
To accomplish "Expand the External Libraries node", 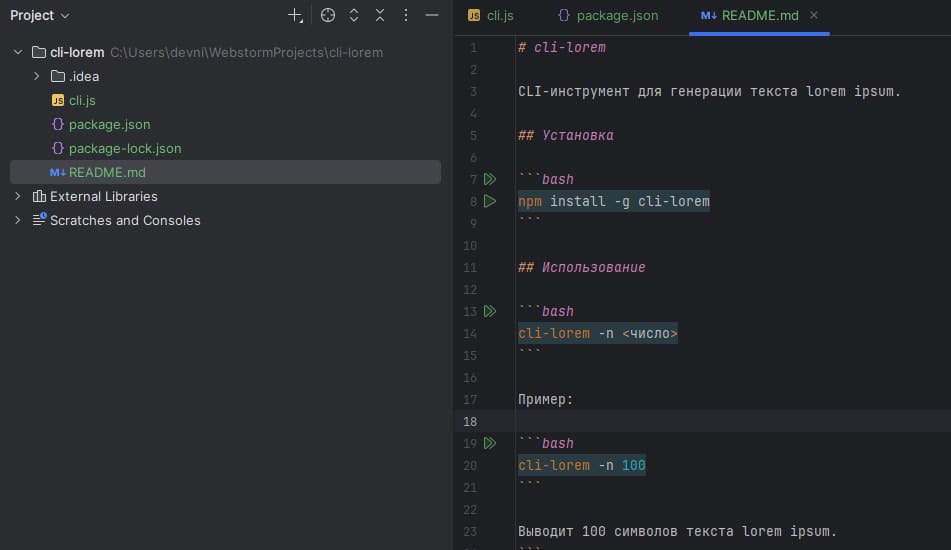I will pyautogui.click(x=19, y=196).
